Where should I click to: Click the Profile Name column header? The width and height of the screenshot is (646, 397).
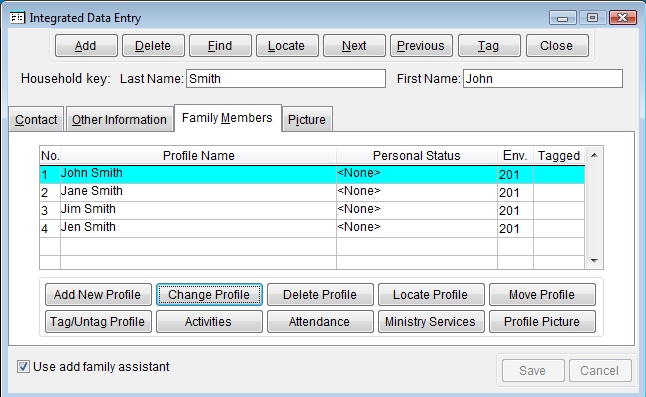199,156
